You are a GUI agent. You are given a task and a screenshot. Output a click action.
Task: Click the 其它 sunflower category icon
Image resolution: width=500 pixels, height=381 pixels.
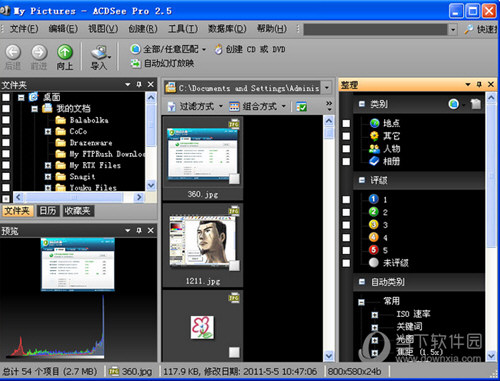coord(375,136)
